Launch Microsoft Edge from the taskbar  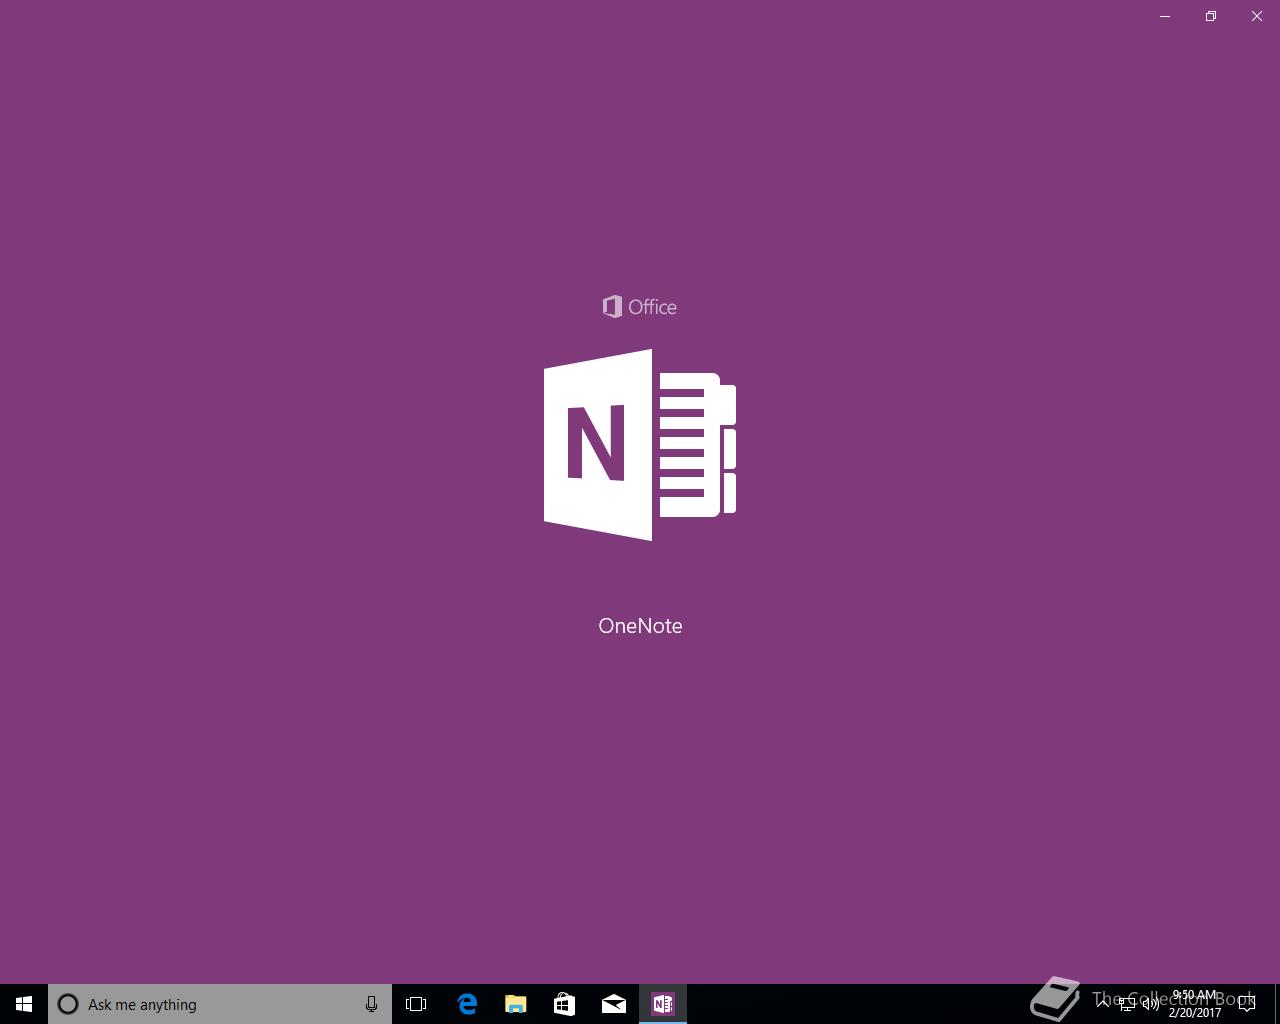[467, 1004]
